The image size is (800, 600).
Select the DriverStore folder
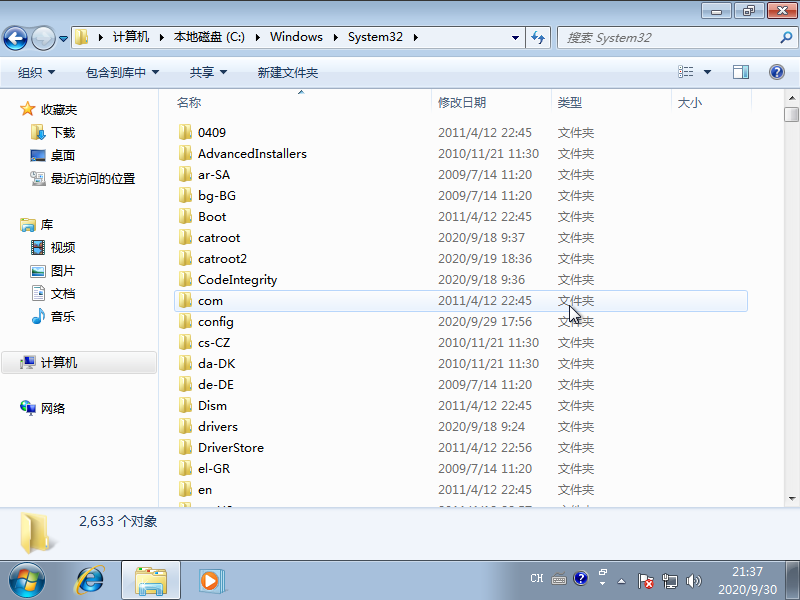pyautogui.click(x=231, y=447)
